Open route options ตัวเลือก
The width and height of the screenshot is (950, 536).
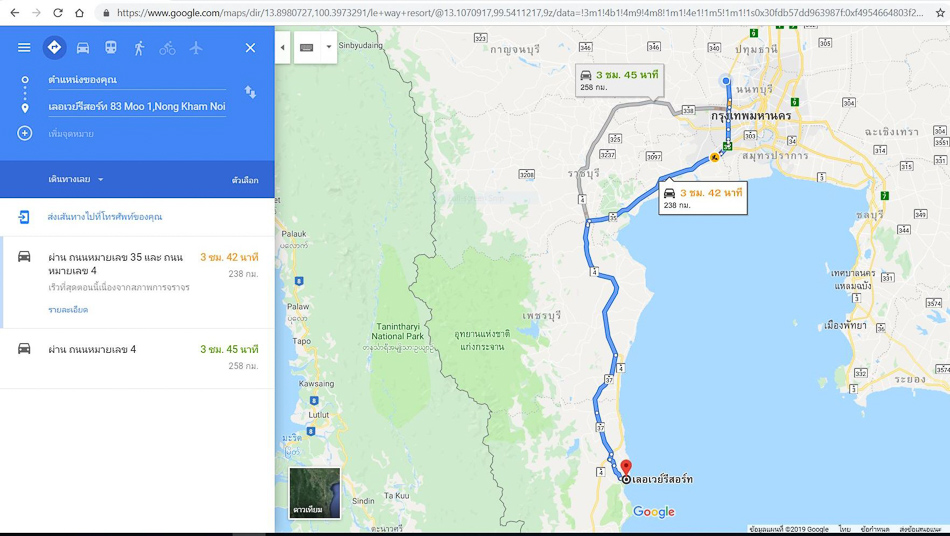click(245, 180)
